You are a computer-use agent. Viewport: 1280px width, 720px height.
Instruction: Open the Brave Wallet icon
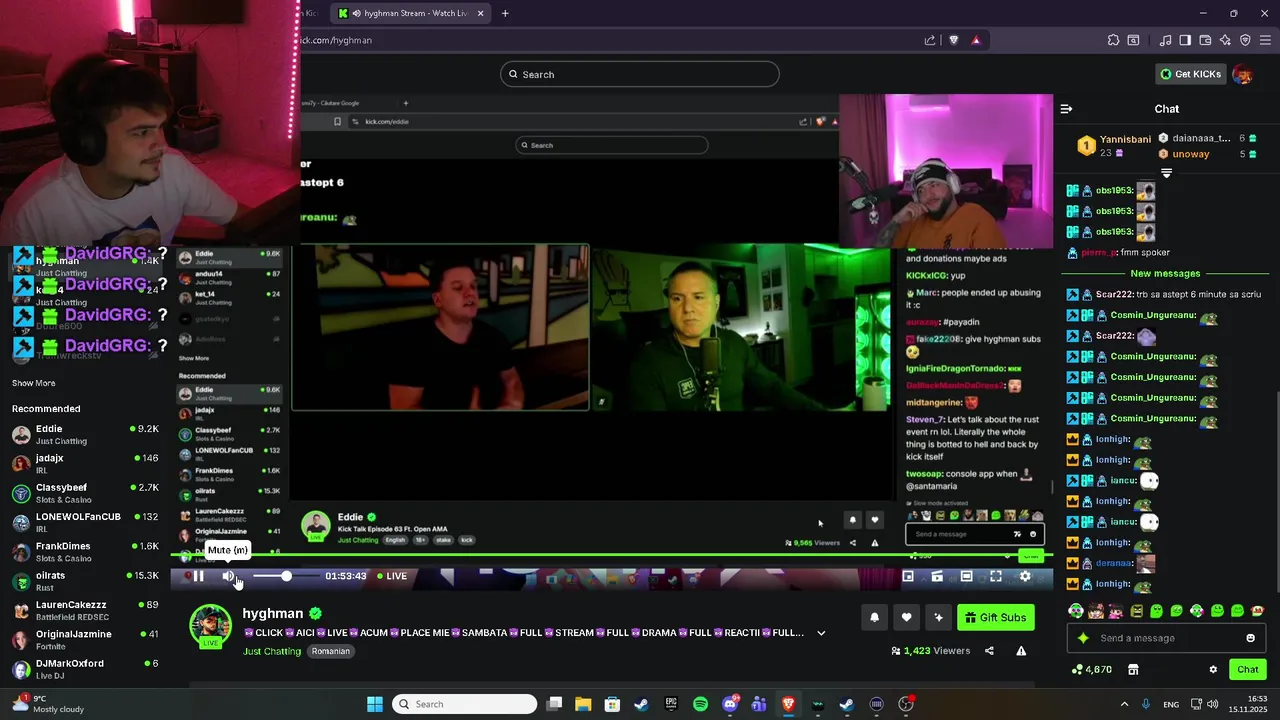pyautogui.click(x=1205, y=40)
